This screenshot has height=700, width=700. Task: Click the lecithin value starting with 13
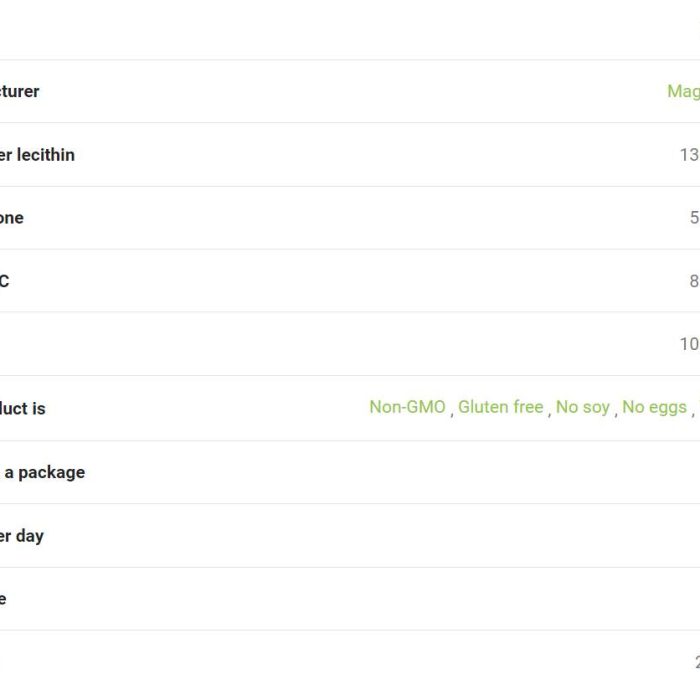[x=690, y=155]
